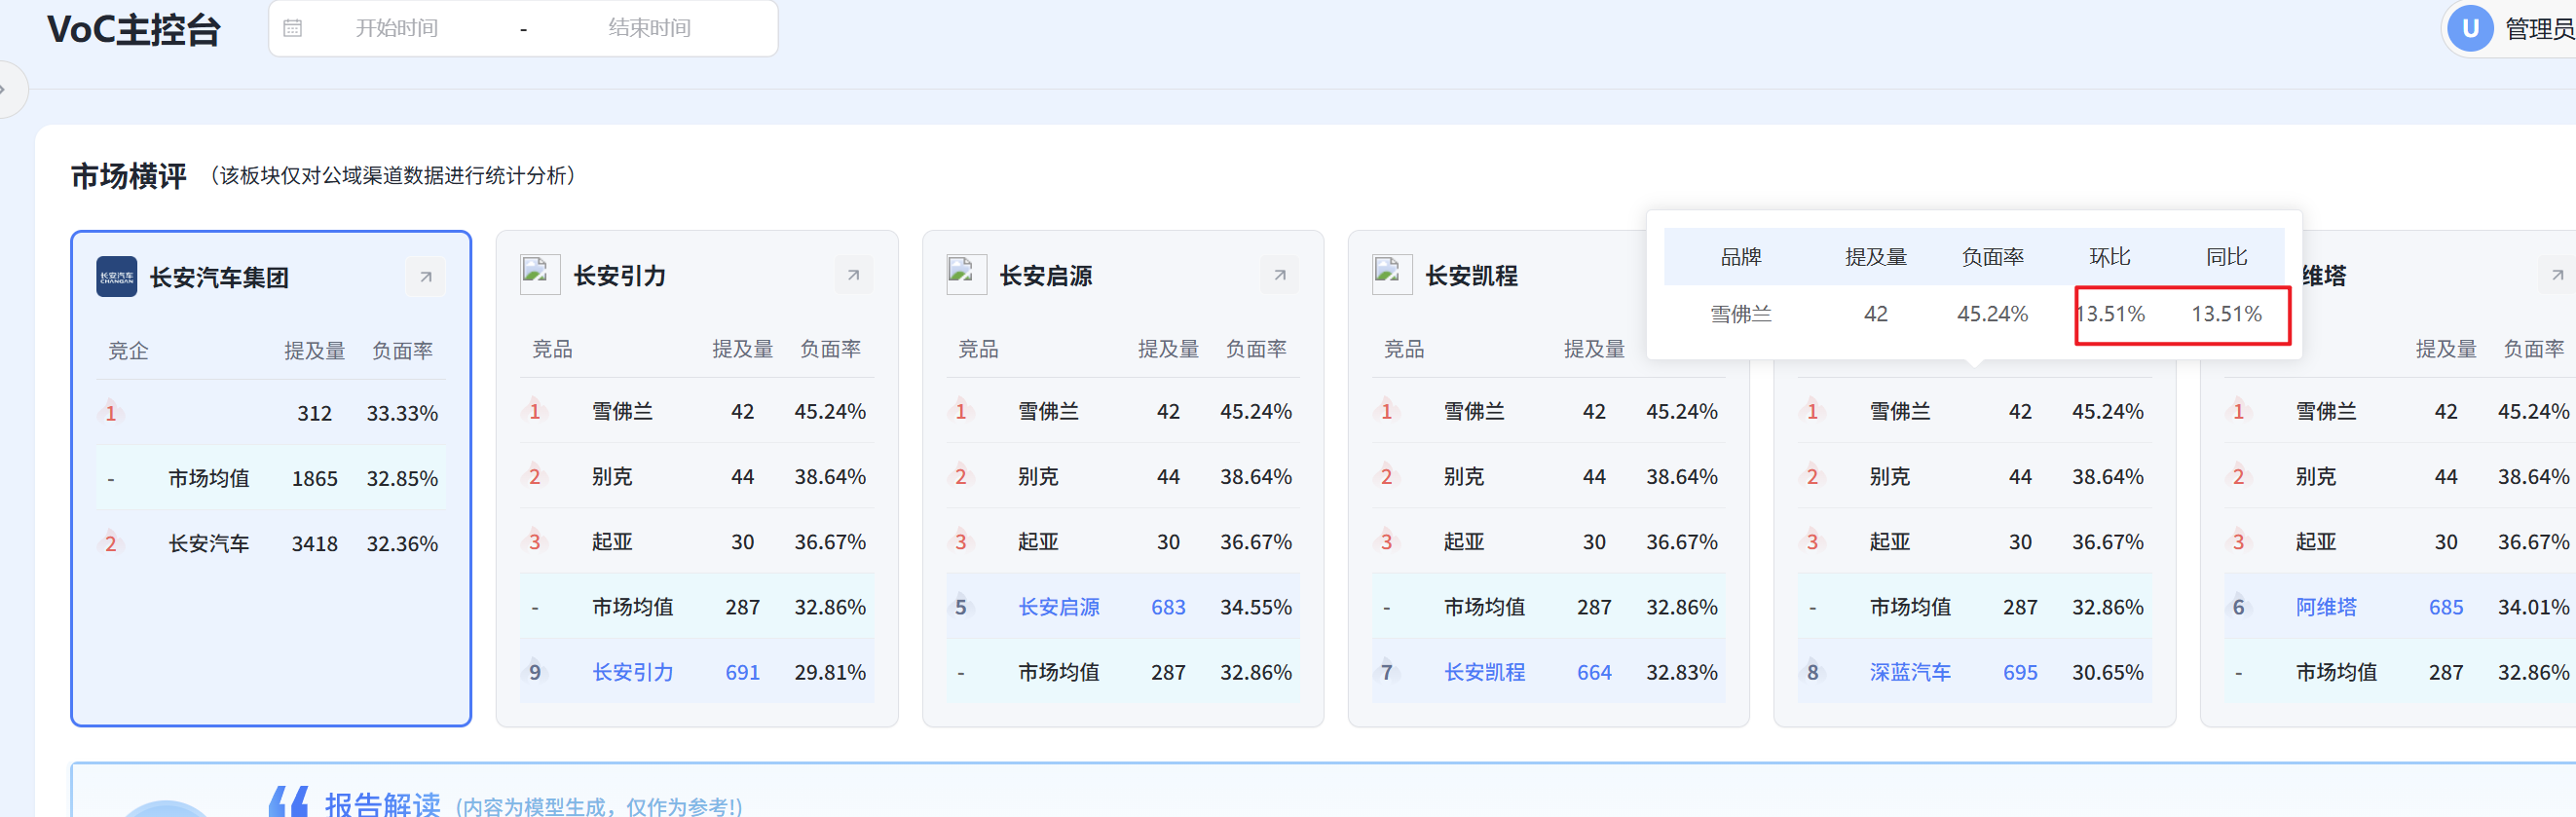Screen dimensions: 2576x817
Task: Open the blue 深蓝汽车 link in rank 8 row
Action: point(1911,673)
